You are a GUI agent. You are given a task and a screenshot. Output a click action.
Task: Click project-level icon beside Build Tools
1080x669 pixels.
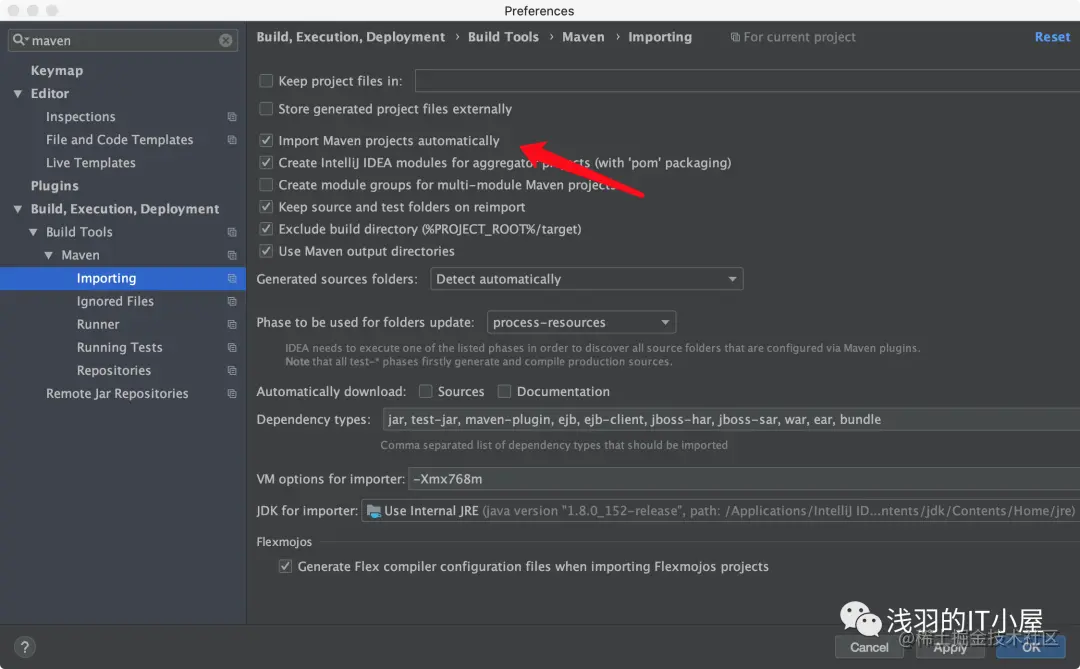232,232
